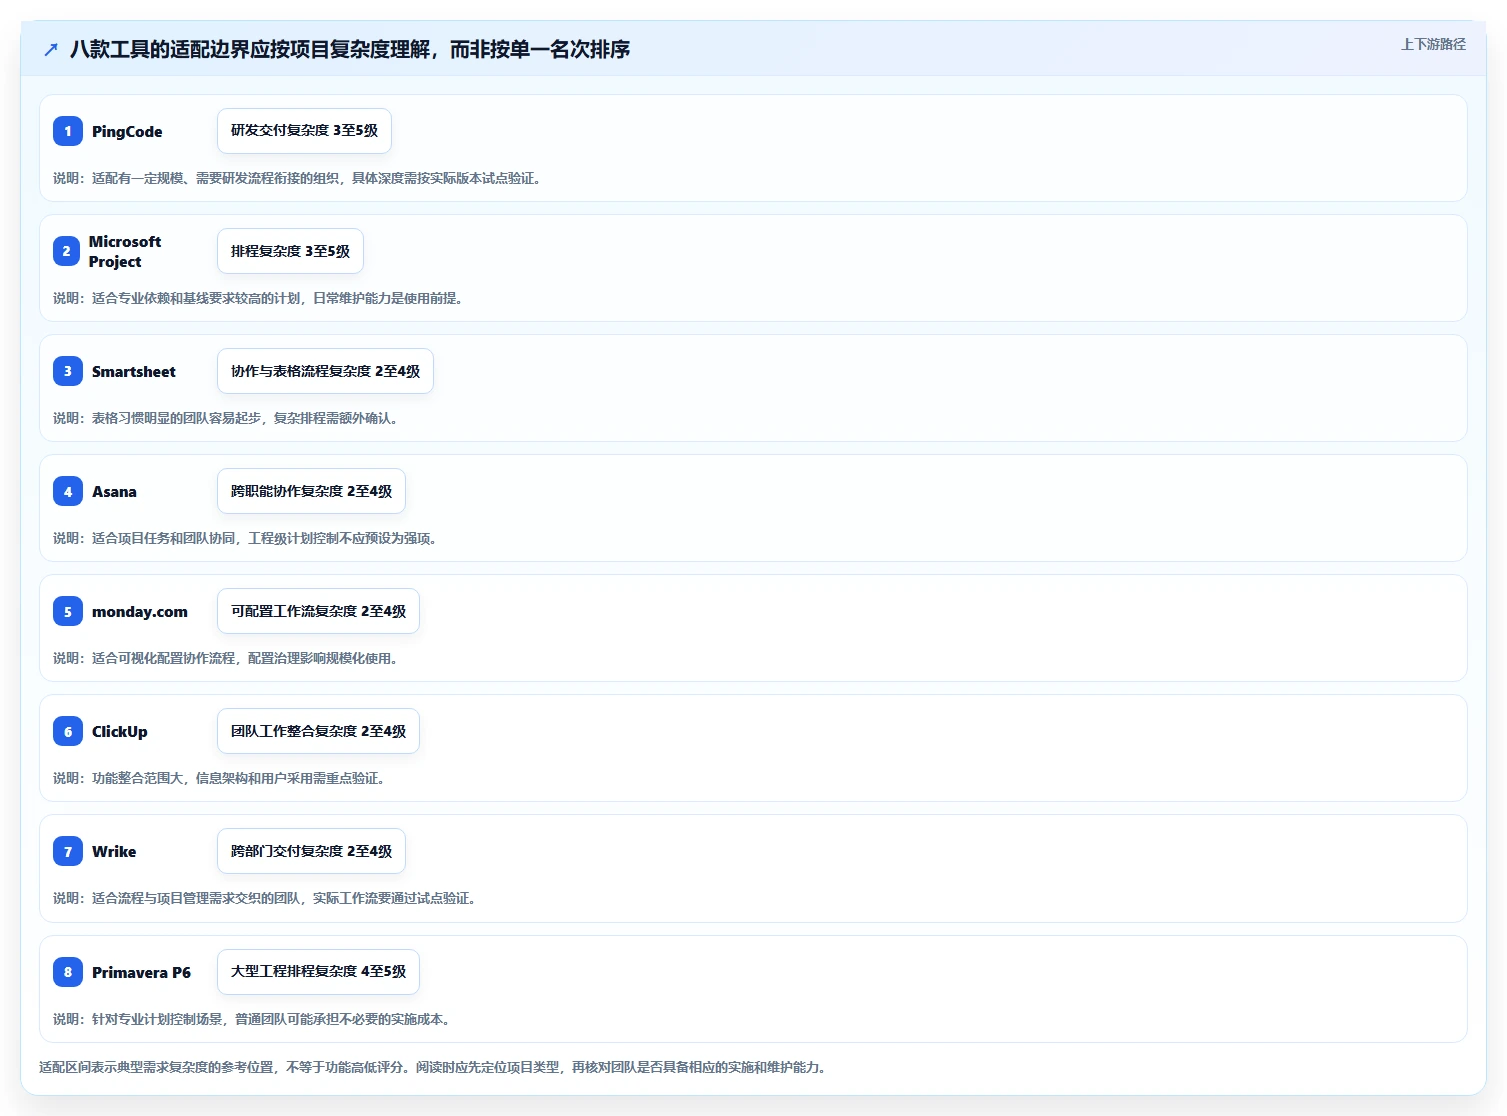Click the Asana tool name
The width and height of the screenshot is (1507, 1116).
[x=114, y=491]
